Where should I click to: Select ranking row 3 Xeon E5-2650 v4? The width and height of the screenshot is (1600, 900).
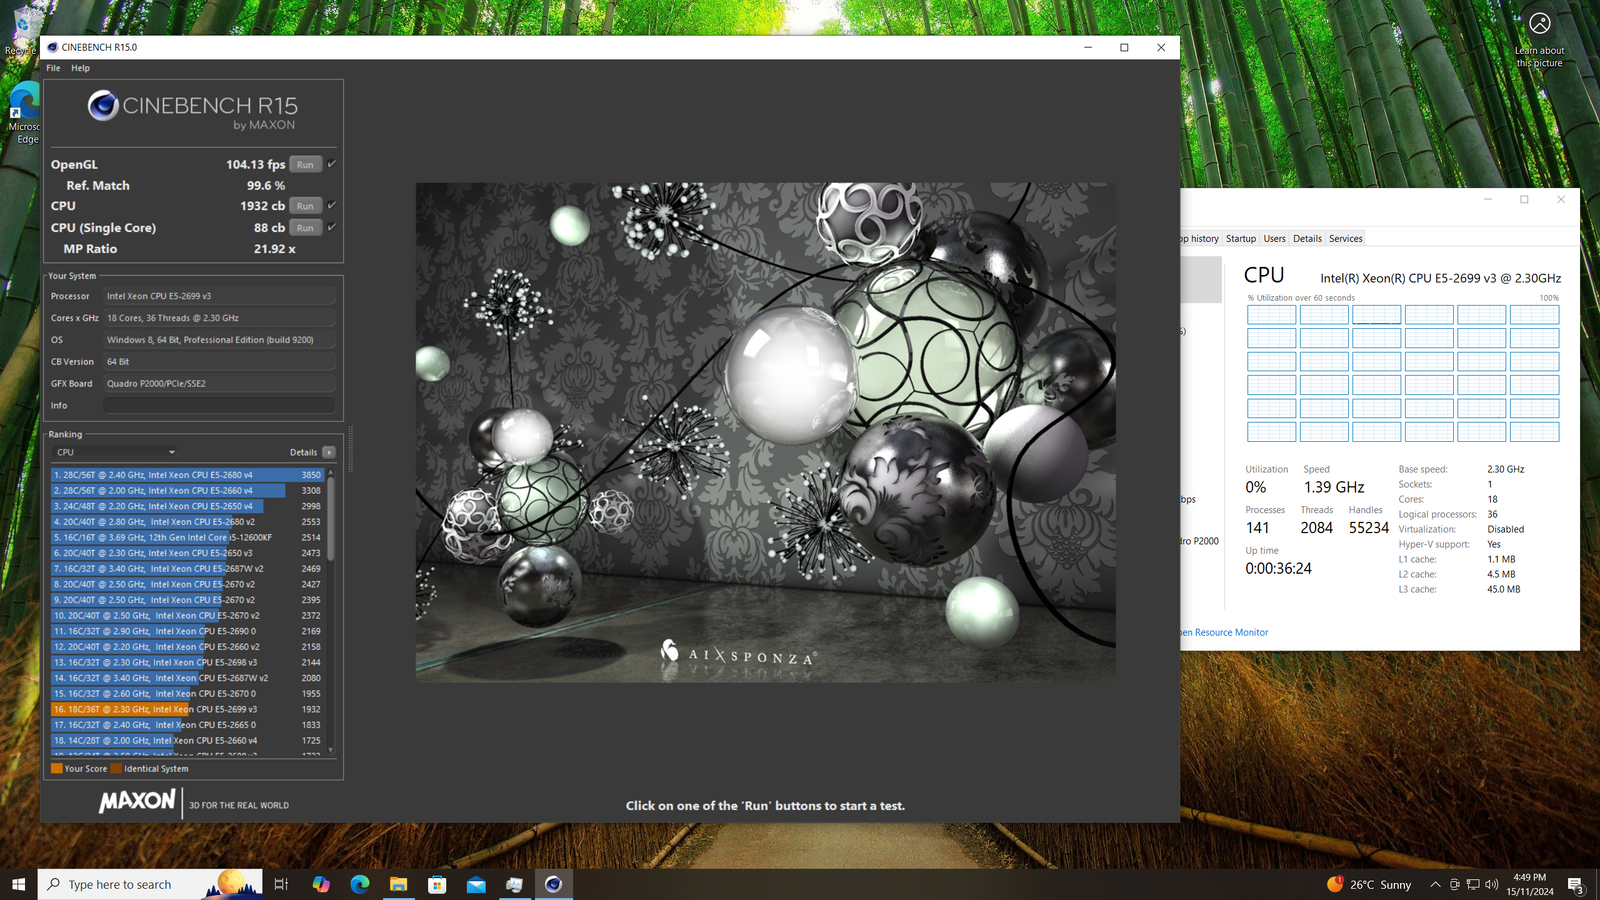(x=188, y=506)
